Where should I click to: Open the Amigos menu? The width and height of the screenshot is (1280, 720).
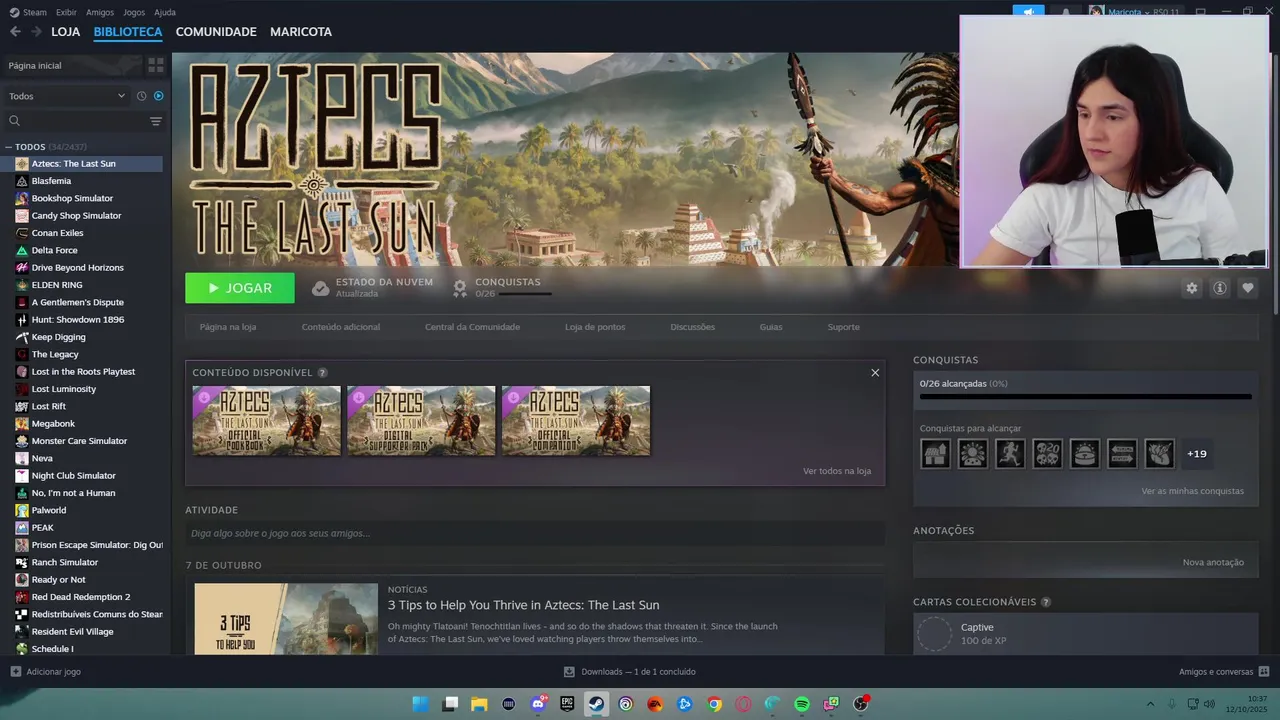[100, 12]
